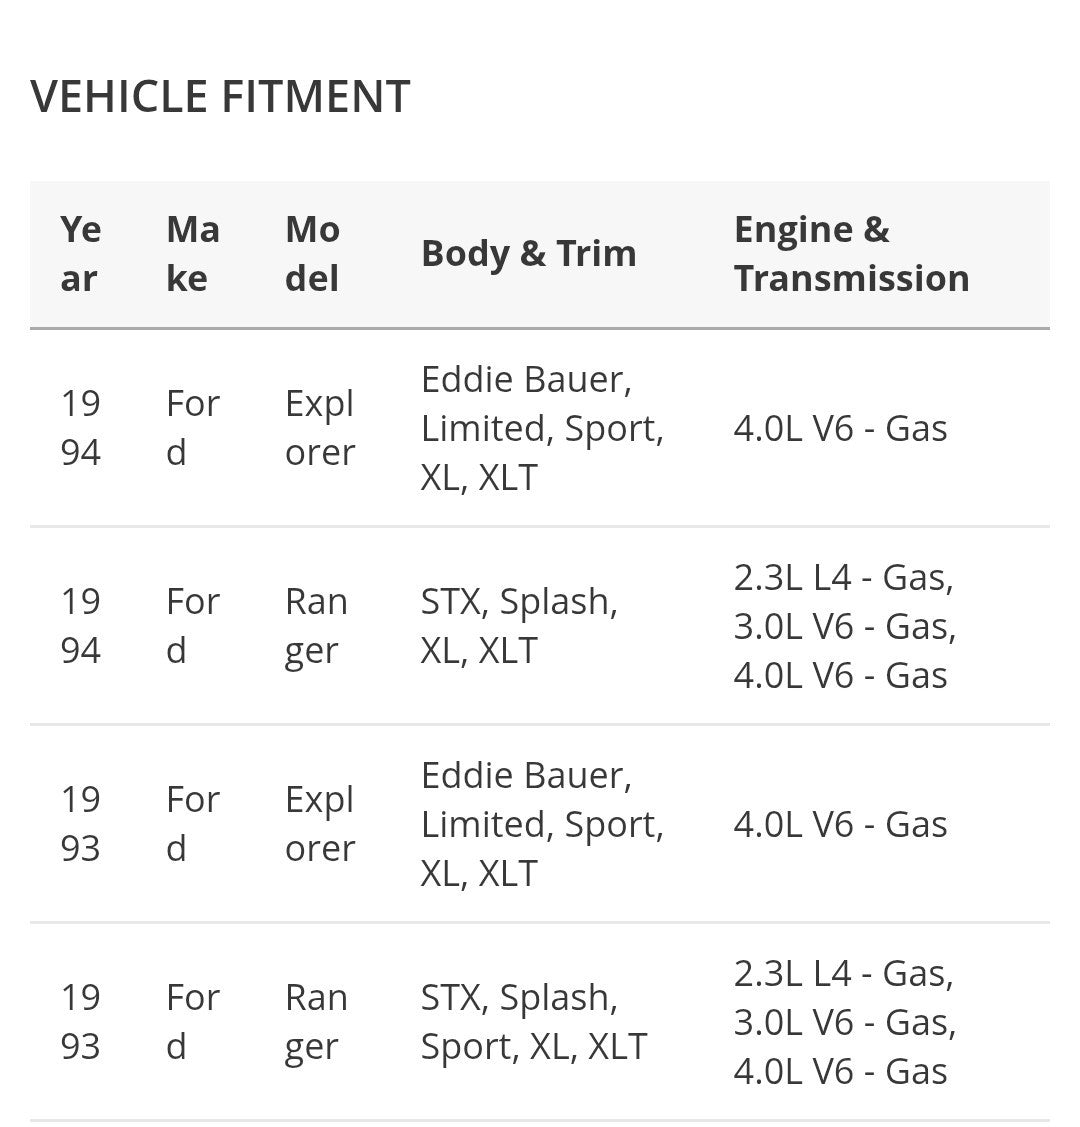This screenshot has width=1080, height=1127.
Task: Click the Model column header
Action: point(313,254)
